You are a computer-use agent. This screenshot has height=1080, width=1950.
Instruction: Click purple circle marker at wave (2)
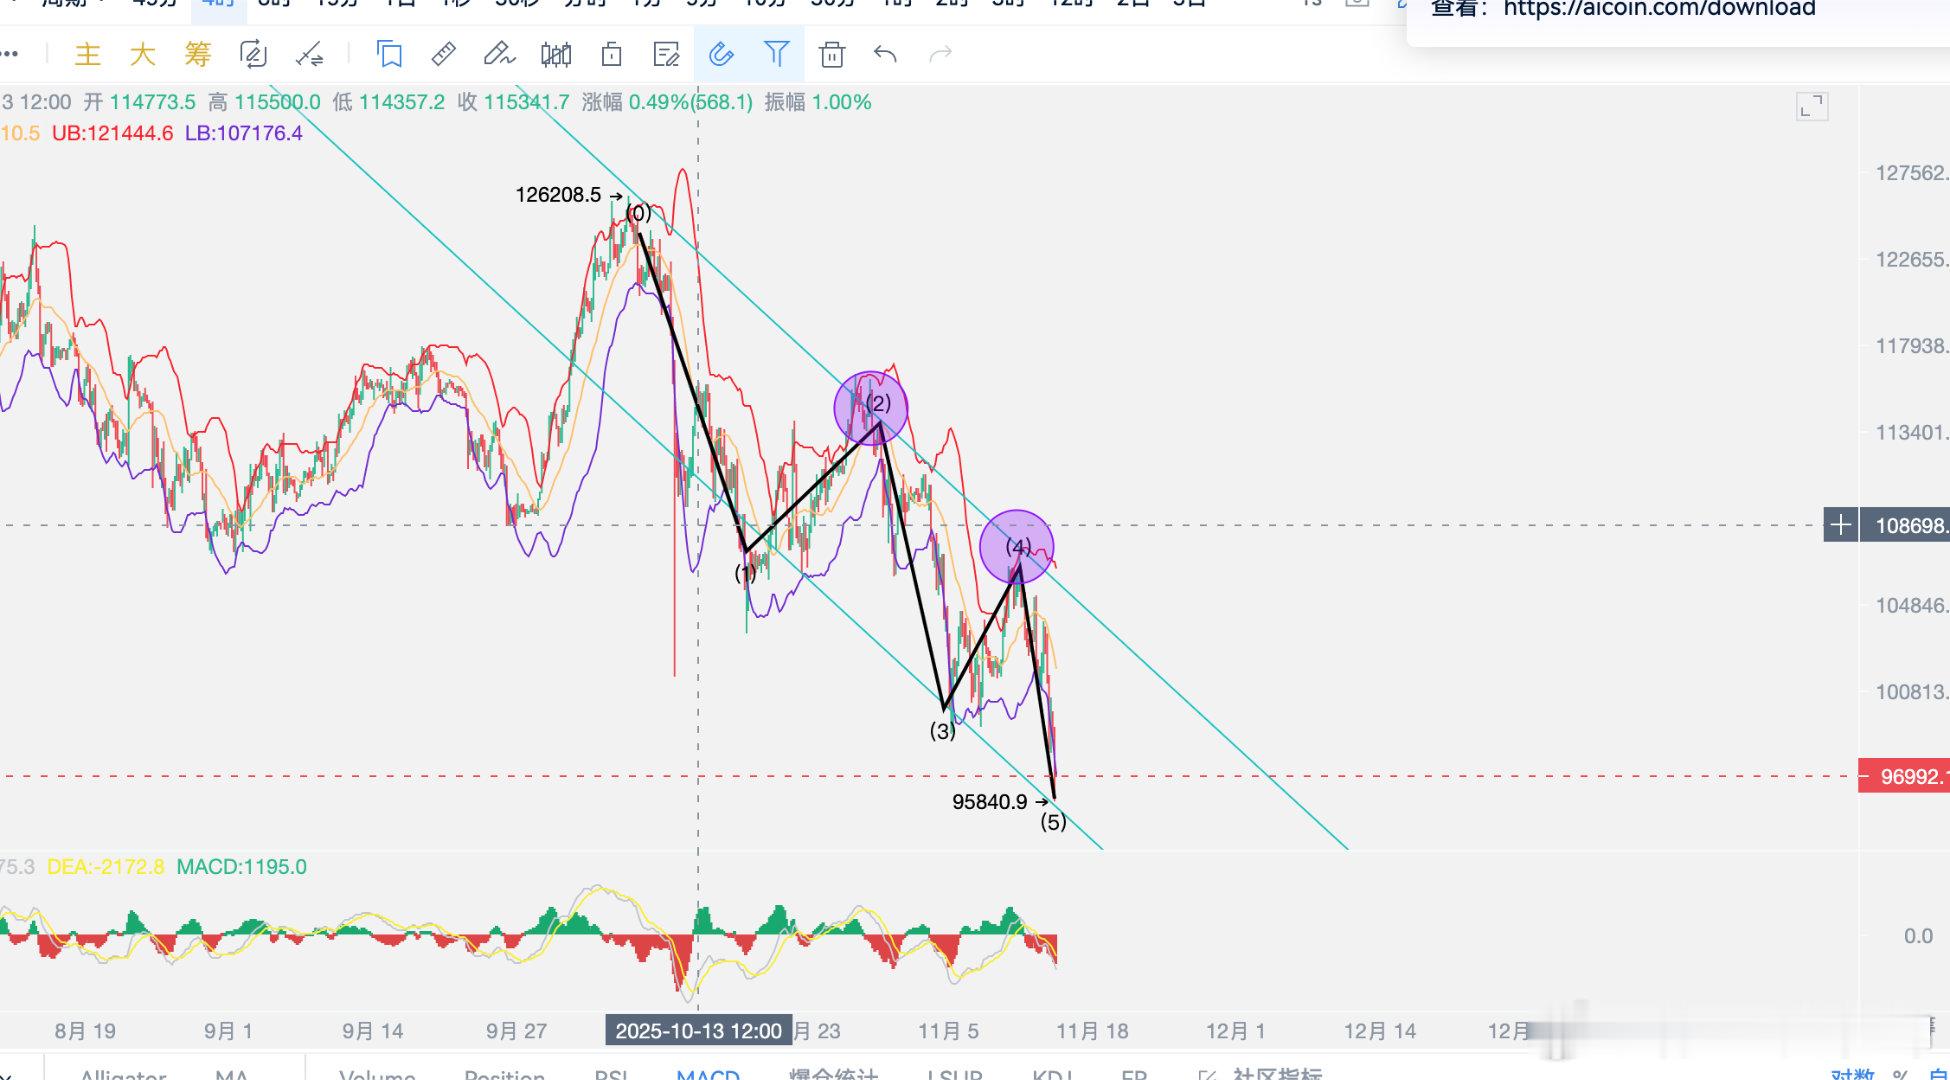click(871, 408)
